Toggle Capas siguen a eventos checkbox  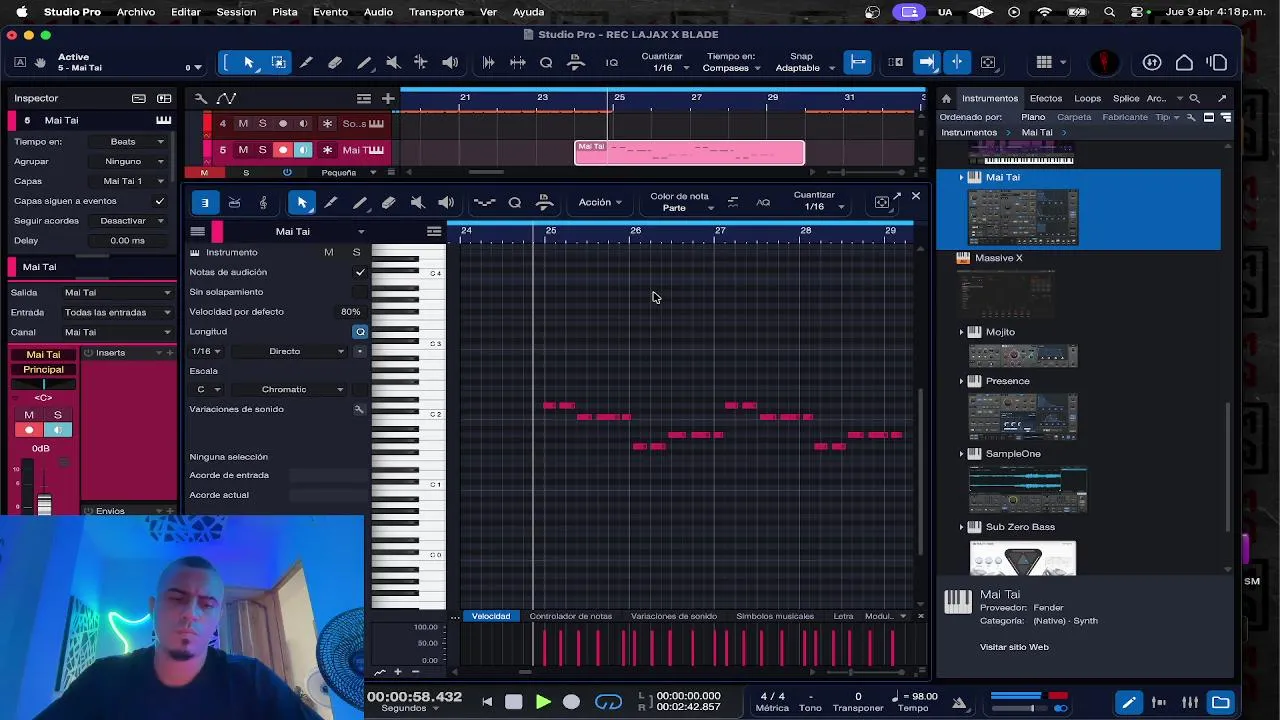pyautogui.click(x=159, y=201)
